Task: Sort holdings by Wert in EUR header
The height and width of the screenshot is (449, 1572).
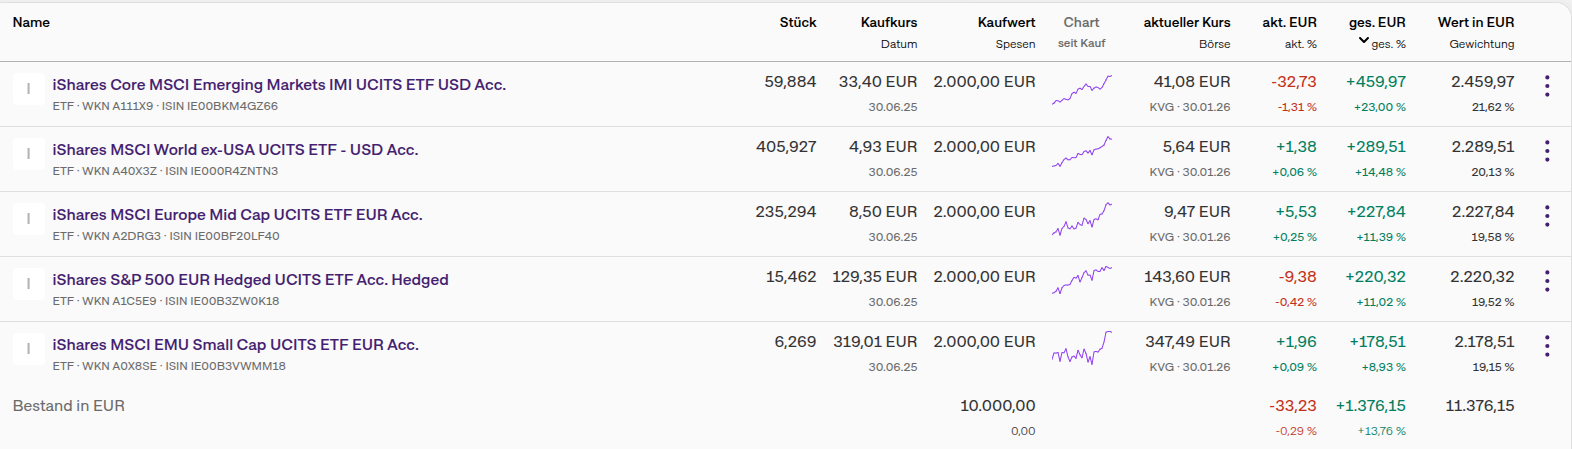Action: (x=1475, y=22)
